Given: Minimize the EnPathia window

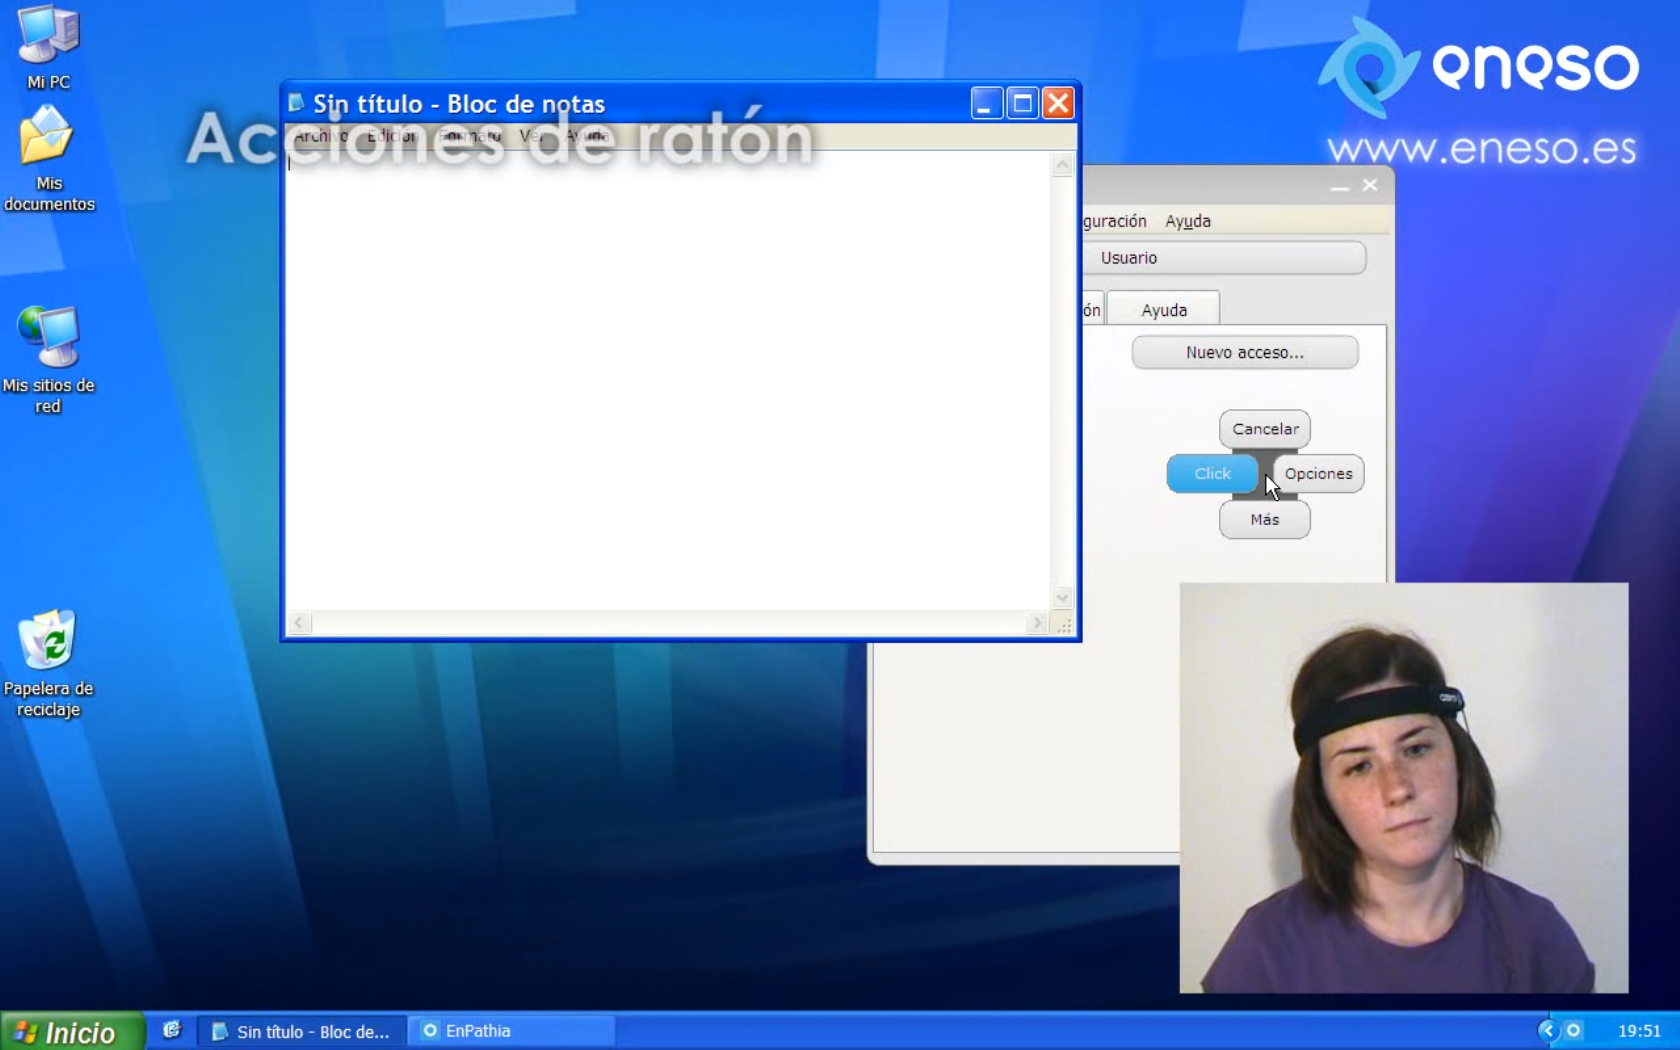Looking at the screenshot, I should [x=1340, y=186].
